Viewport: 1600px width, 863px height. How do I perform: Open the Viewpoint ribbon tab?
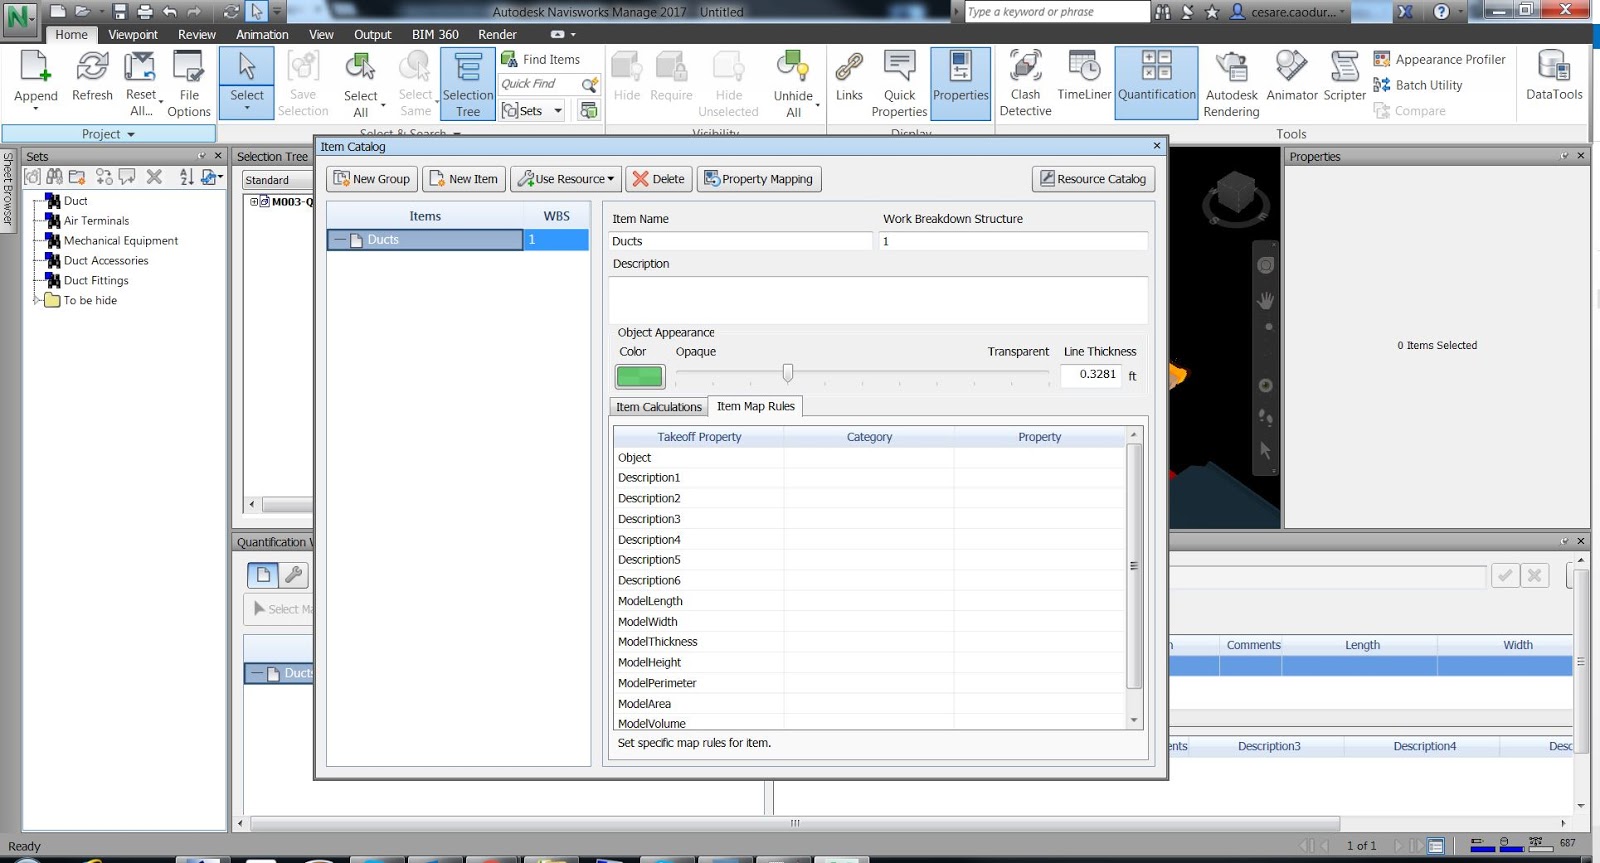tap(133, 34)
